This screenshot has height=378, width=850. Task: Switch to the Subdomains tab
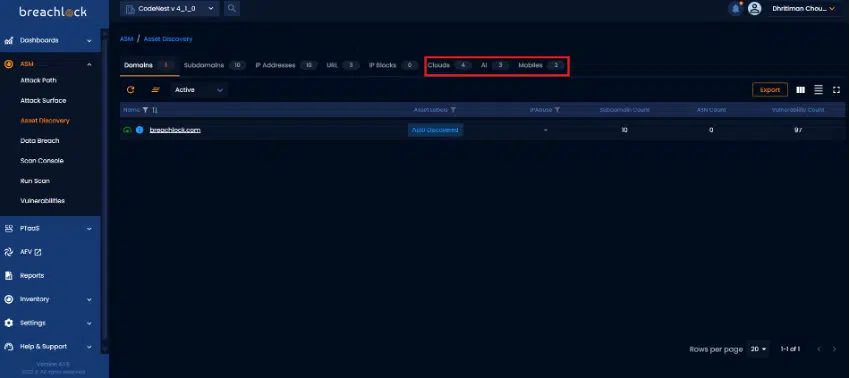pos(214,65)
